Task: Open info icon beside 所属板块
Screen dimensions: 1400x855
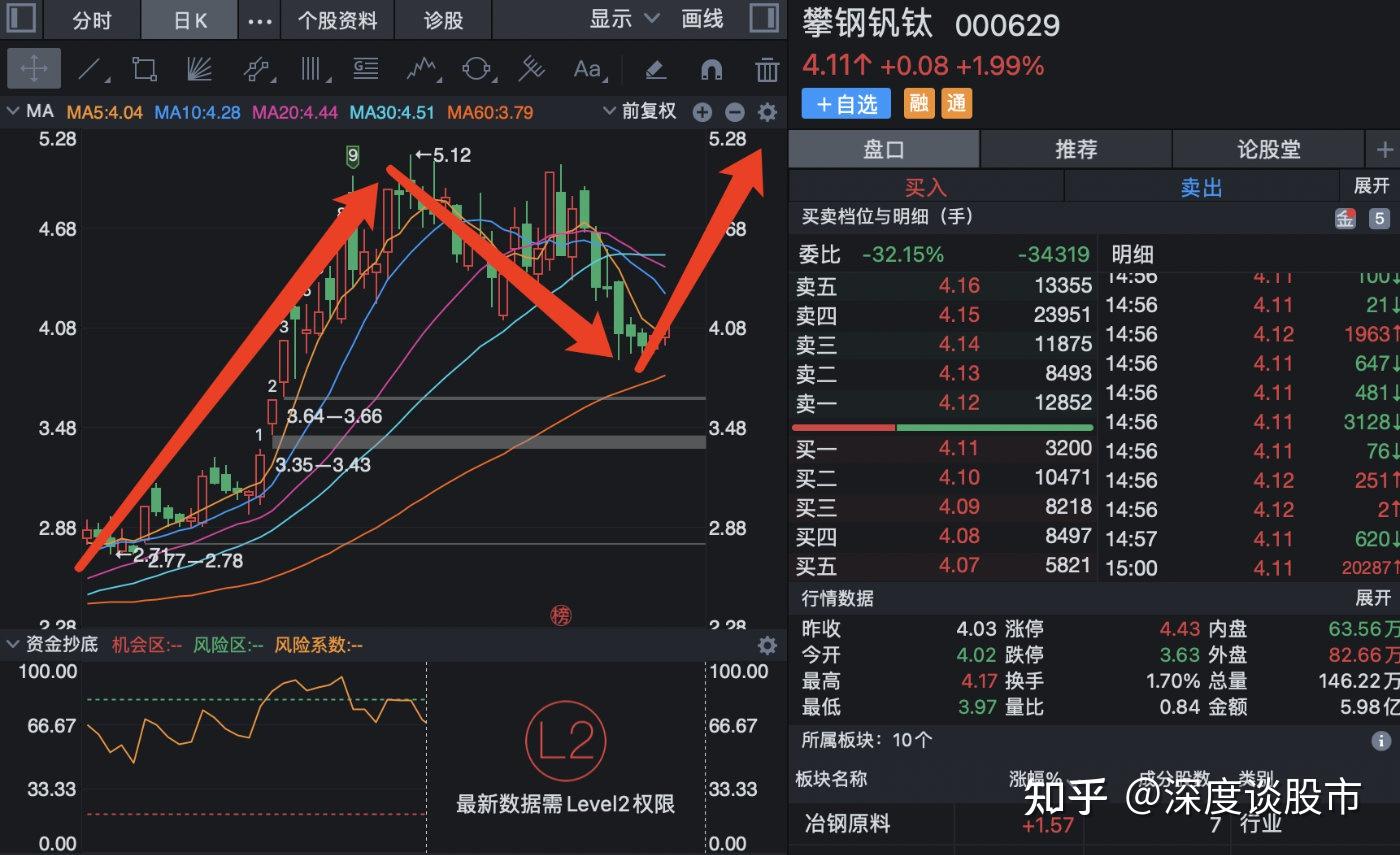Action: point(1381,741)
